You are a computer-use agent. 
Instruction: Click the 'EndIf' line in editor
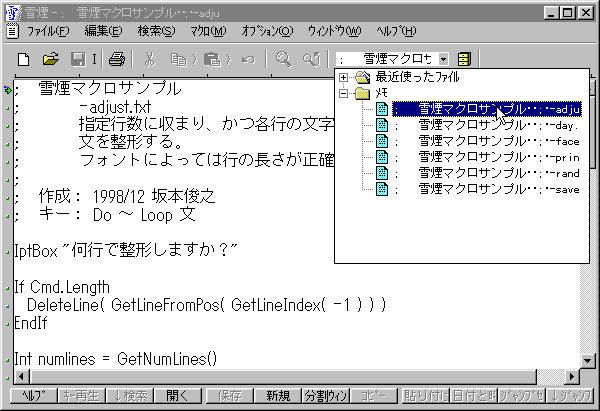31,323
